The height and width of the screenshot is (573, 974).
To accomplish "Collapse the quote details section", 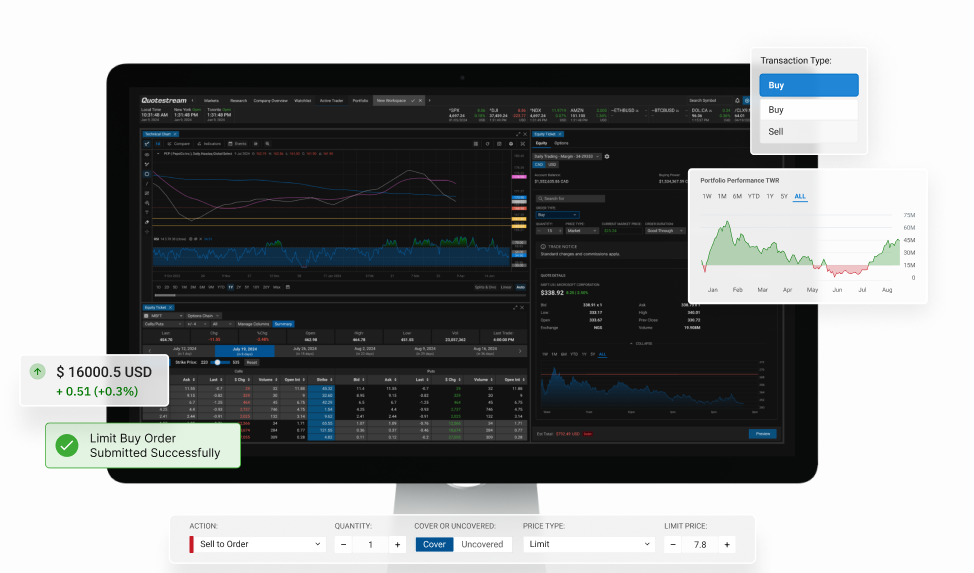I will pyautogui.click(x=643, y=343).
